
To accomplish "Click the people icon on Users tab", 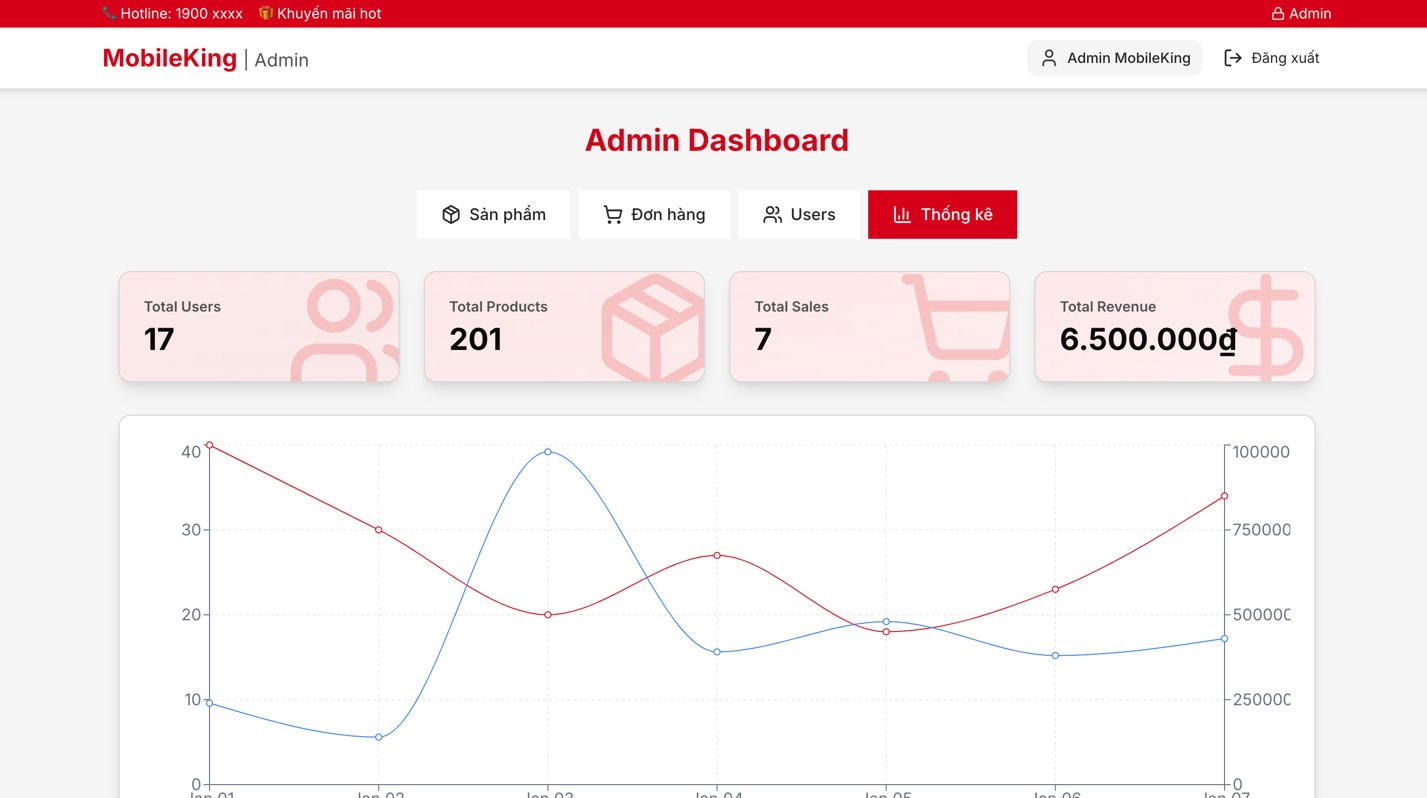I will pyautogui.click(x=772, y=214).
